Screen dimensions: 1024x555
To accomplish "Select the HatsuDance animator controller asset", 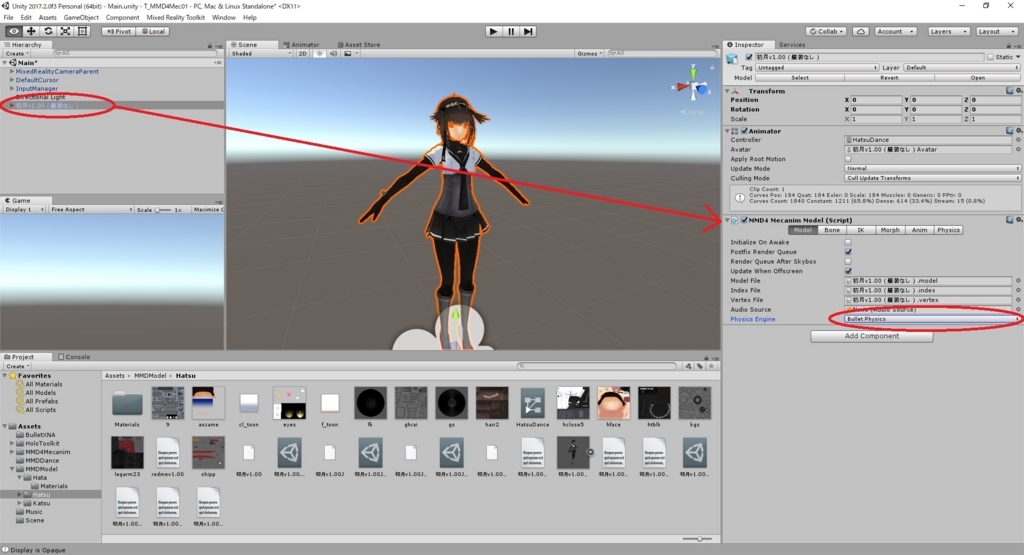I will (x=532, y=404).
